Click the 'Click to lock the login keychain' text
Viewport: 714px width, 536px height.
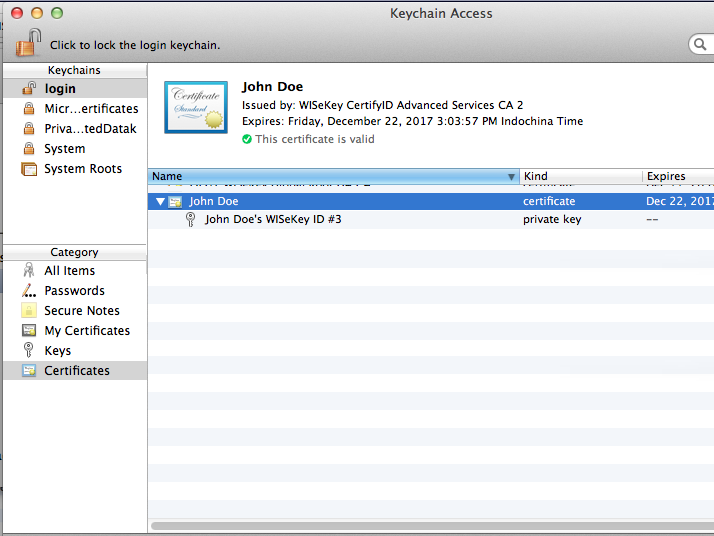tap(135, 45)
